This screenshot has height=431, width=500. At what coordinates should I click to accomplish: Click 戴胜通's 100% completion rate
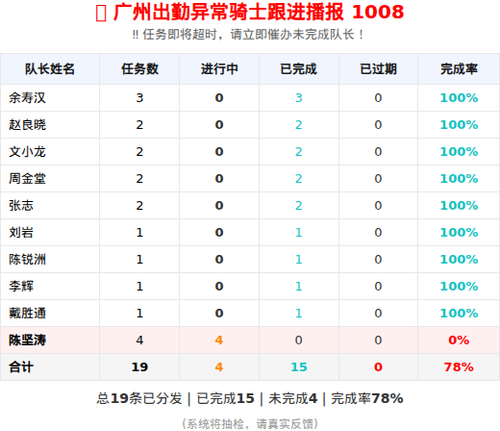click(x=459, y=313)
